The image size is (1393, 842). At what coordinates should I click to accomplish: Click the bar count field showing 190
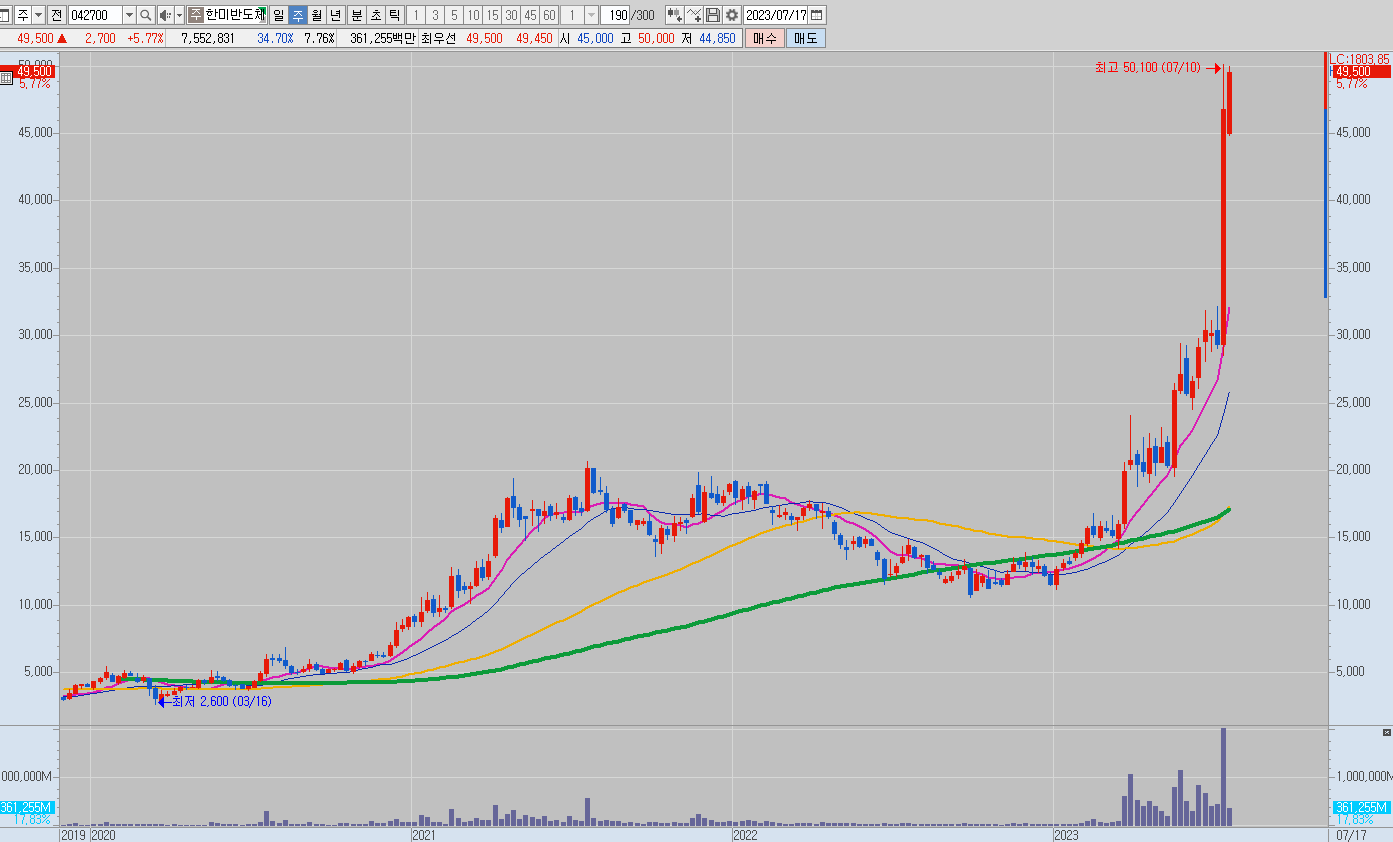coord(615,15)
